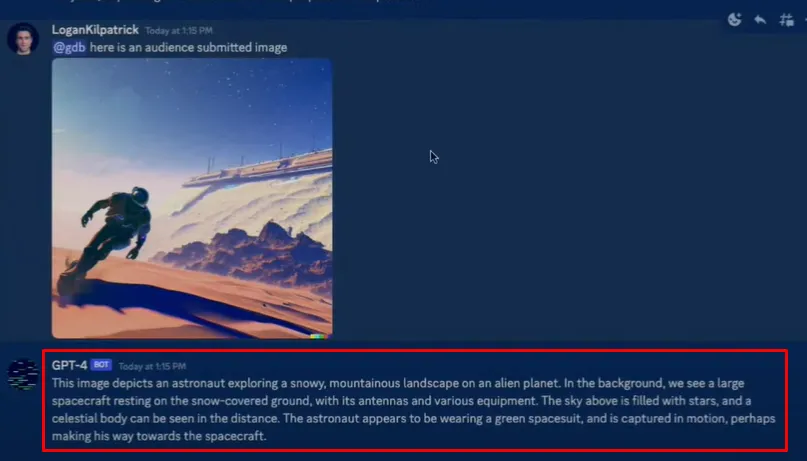Viewport: 807px width, 461px height.
Task: Click the line starting 'spacecraft resting on the snow-covered'
Action: [401, 401]
